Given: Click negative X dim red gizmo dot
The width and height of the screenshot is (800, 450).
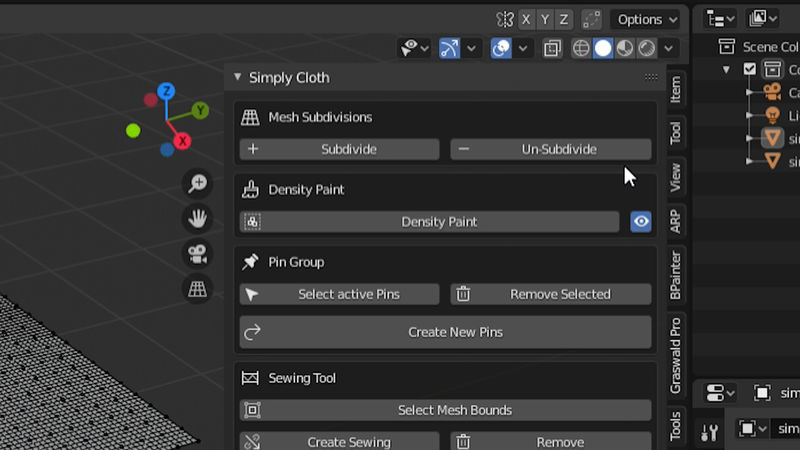Looking at the screenshot, I should (x=151, y=99).
